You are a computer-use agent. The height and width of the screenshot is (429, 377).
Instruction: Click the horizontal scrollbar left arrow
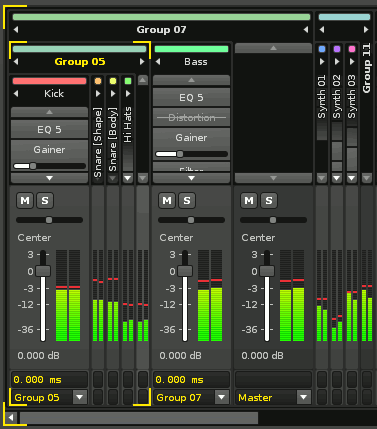pyautogui.click(x=11, y=417)
